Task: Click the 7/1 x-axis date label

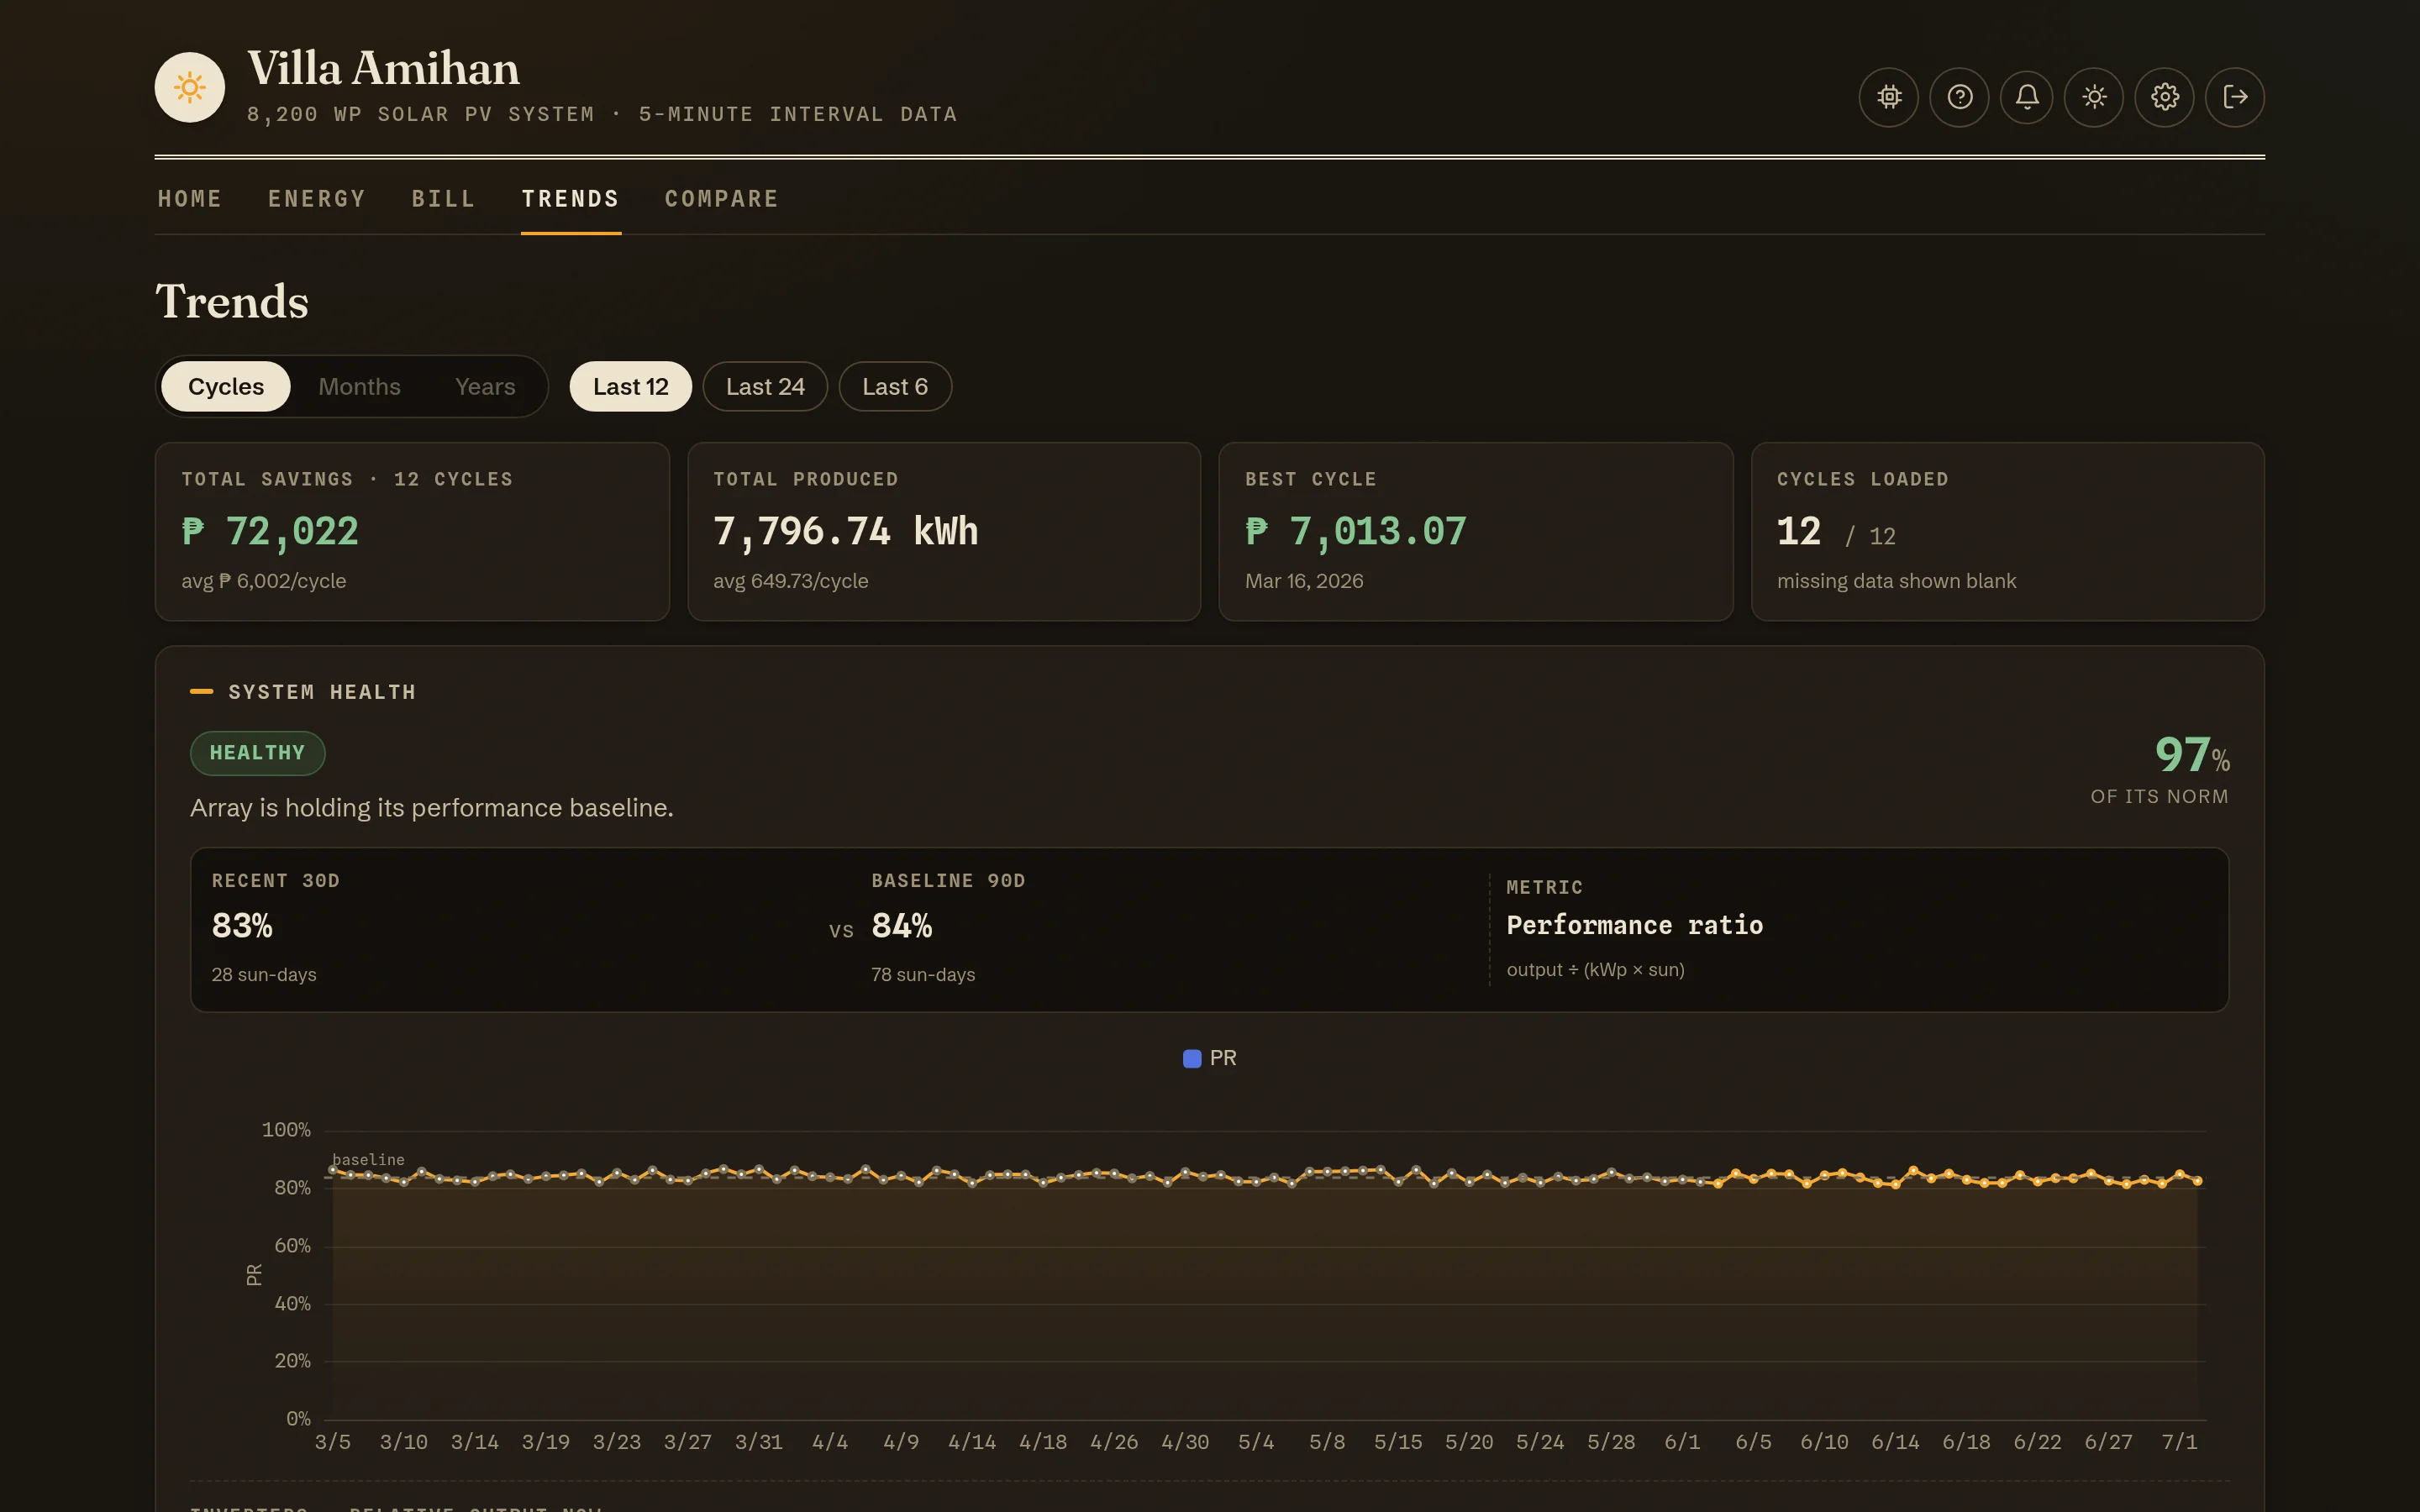Action: [2179, 1442]
